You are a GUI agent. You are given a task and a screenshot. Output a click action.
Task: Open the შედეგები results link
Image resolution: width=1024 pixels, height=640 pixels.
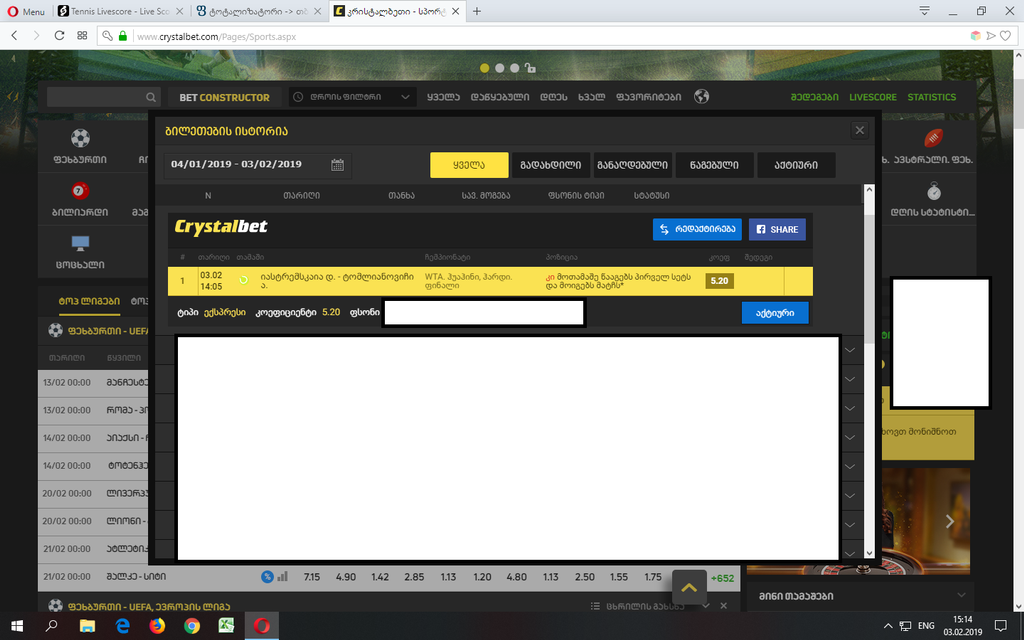pos(814,97)
